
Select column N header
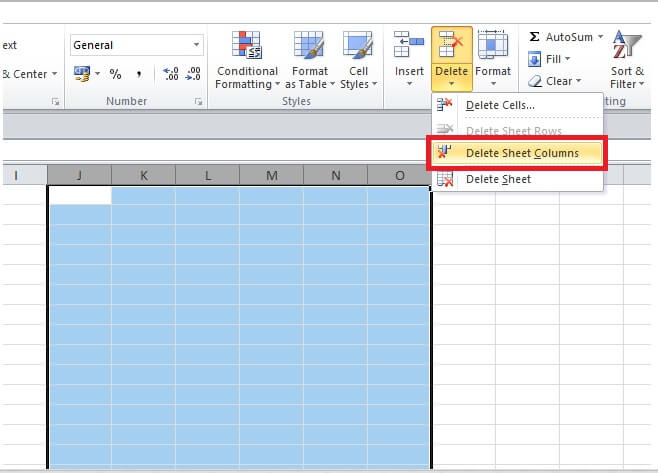(335, 175)
